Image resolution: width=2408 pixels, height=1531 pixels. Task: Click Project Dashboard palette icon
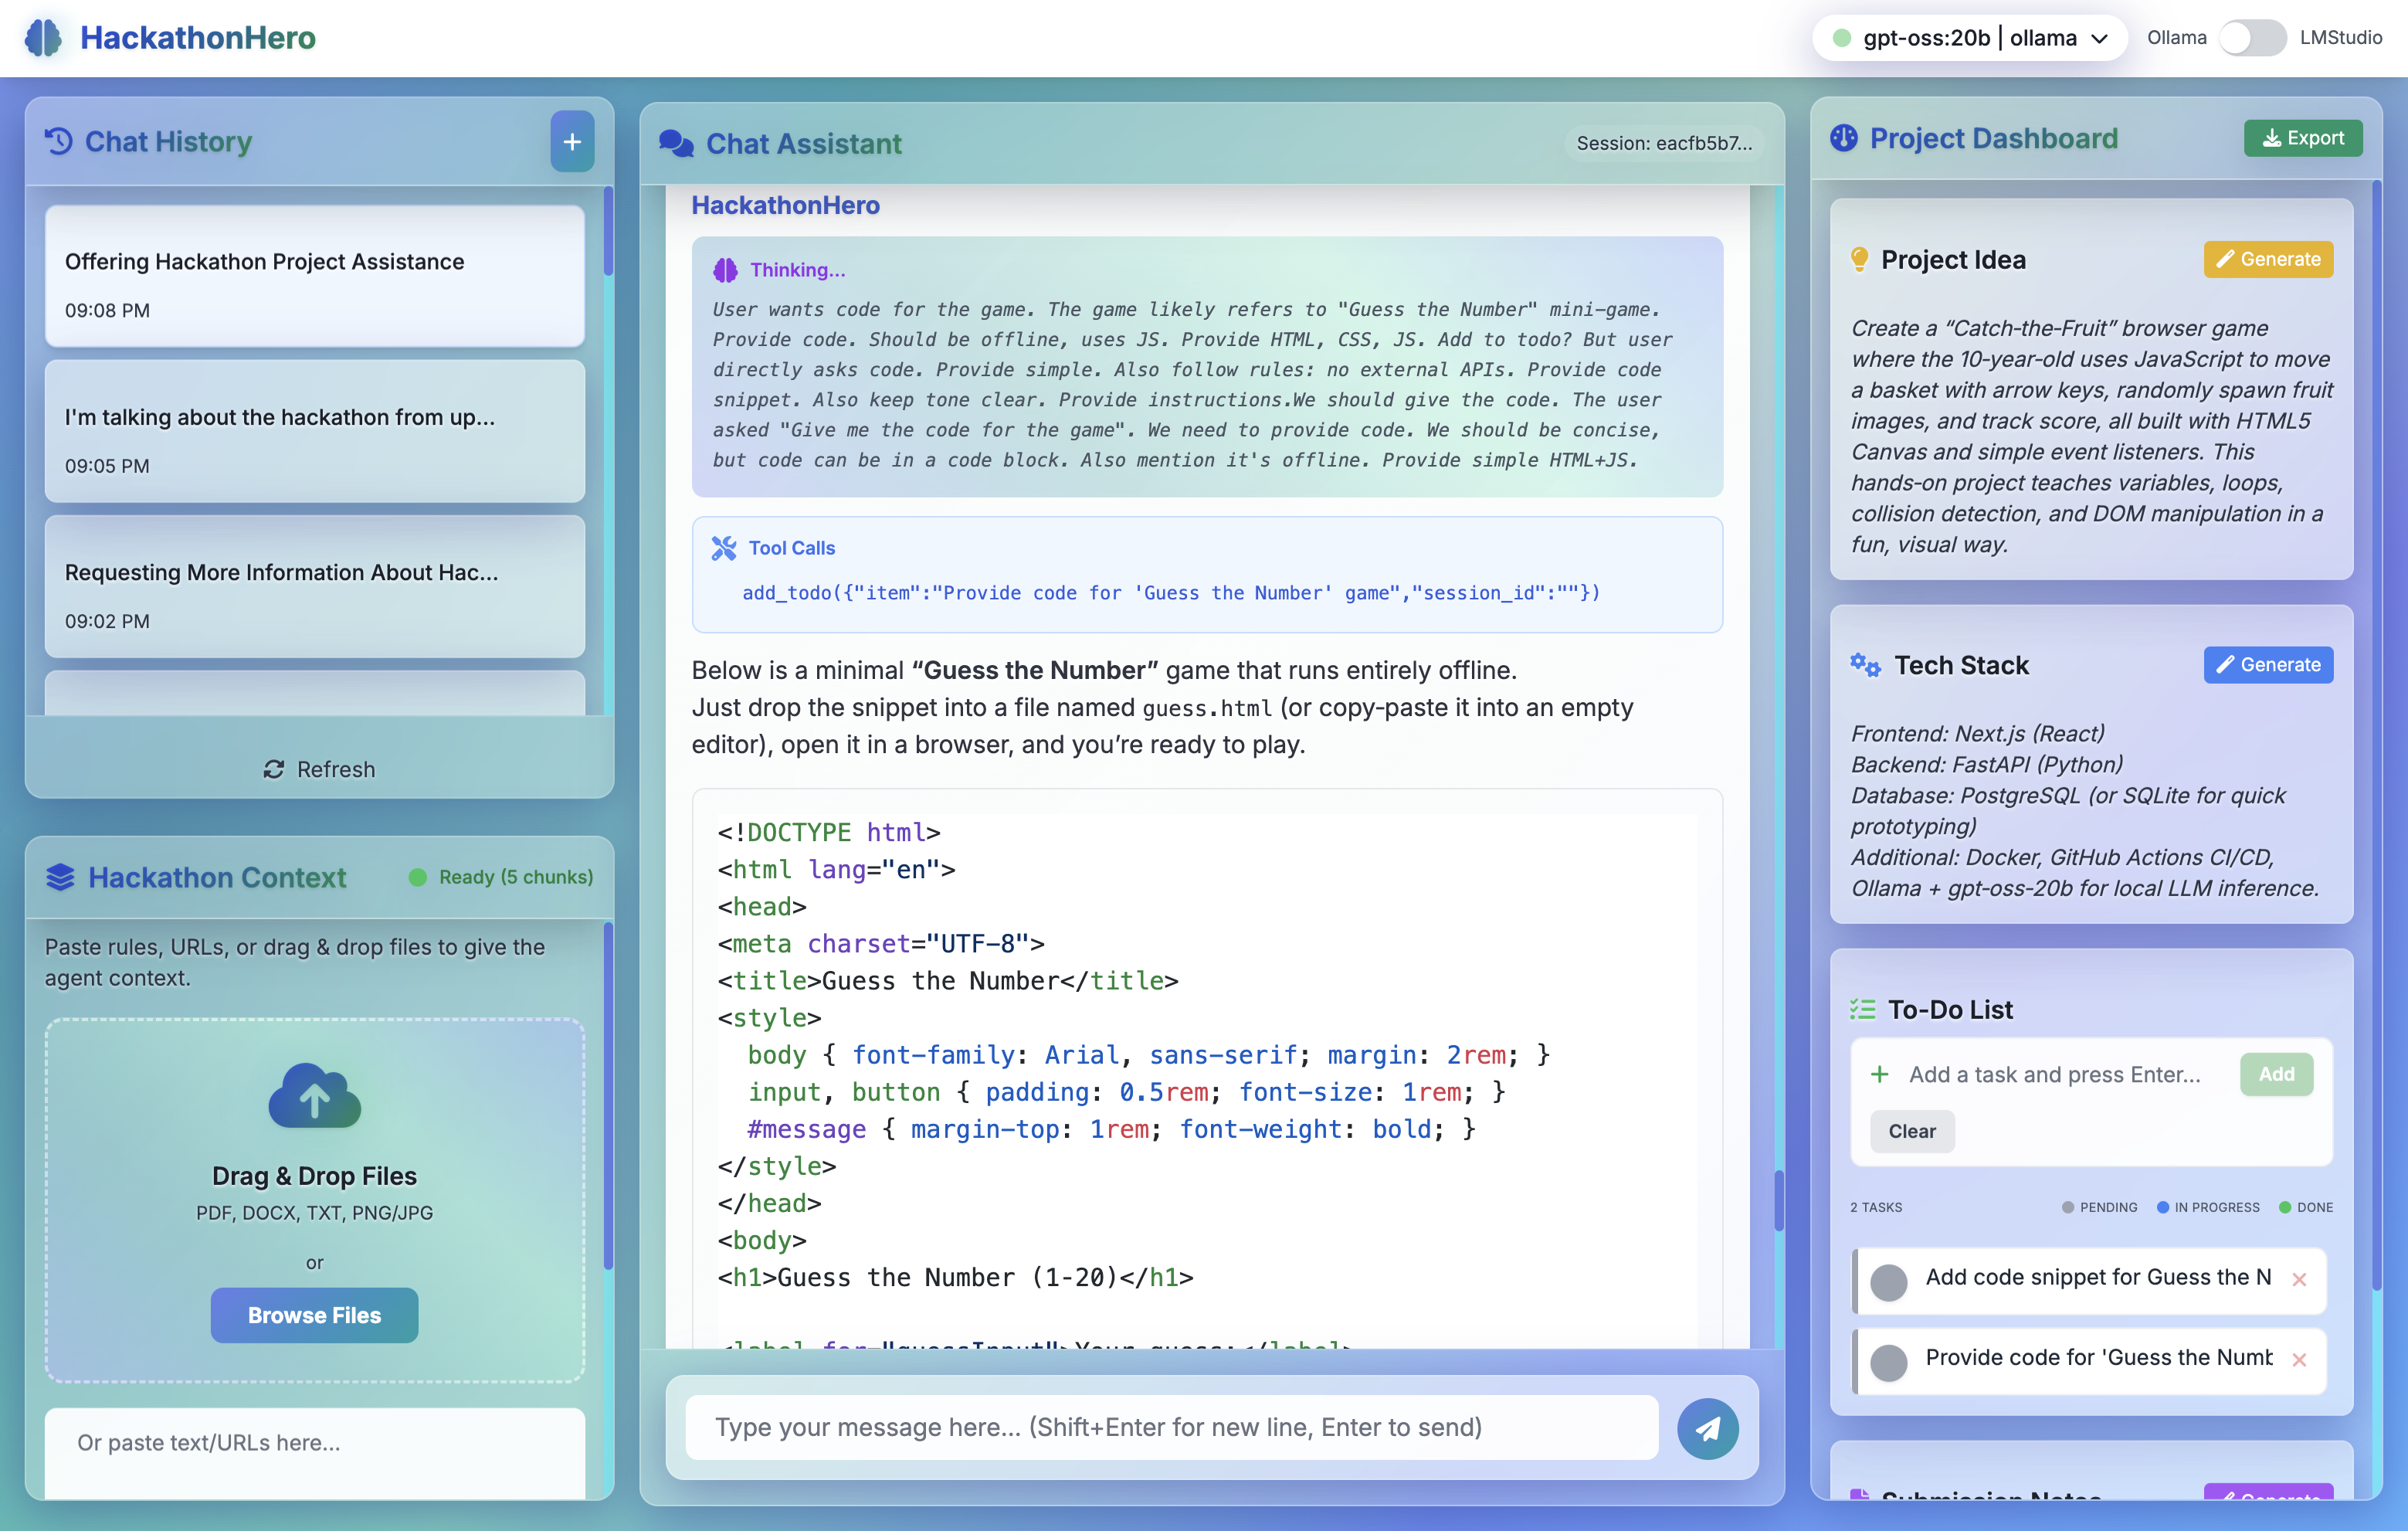point(1843,138)
